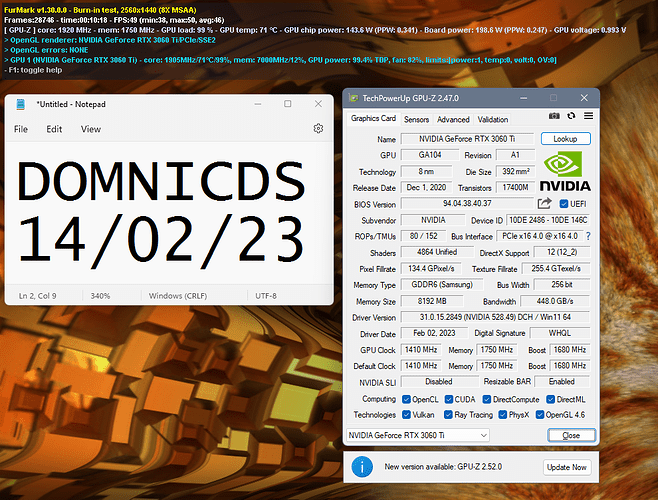Click the Memory Type GDDR6 (Samsung) value
658x500 pixels.
pyautogui.click(x=442, y=285)
